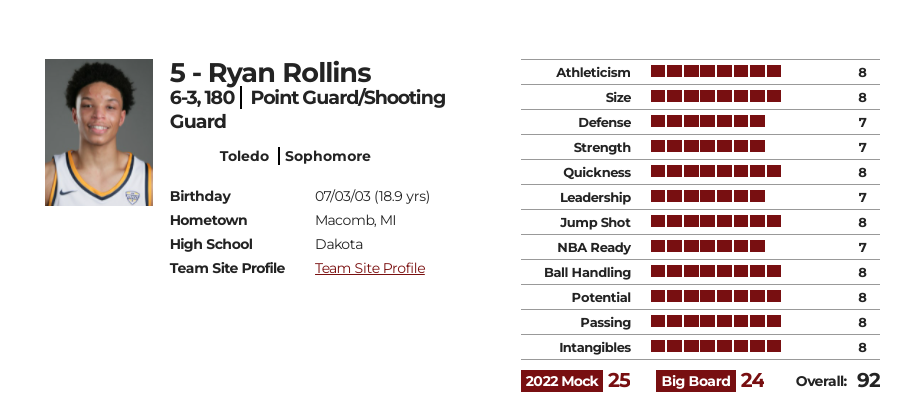900x415 pixels.
Task: Click the high school value Dakota
Action: coord(339,245)
